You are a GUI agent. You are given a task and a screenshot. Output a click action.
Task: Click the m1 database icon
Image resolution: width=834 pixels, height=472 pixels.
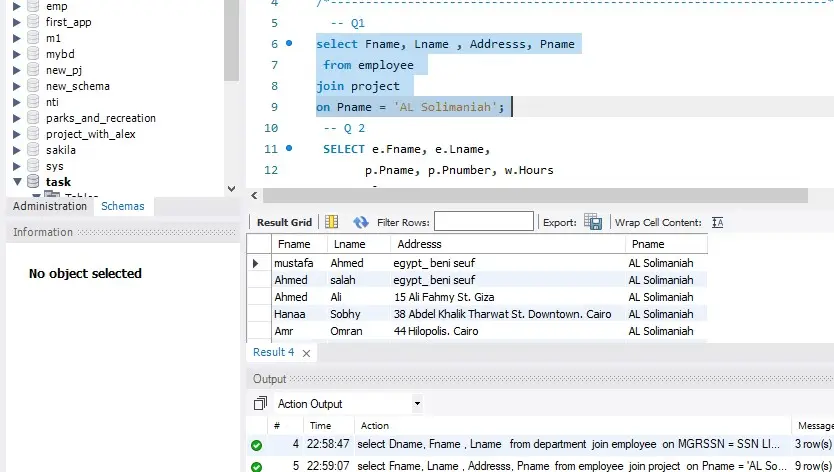coord(33,38)
